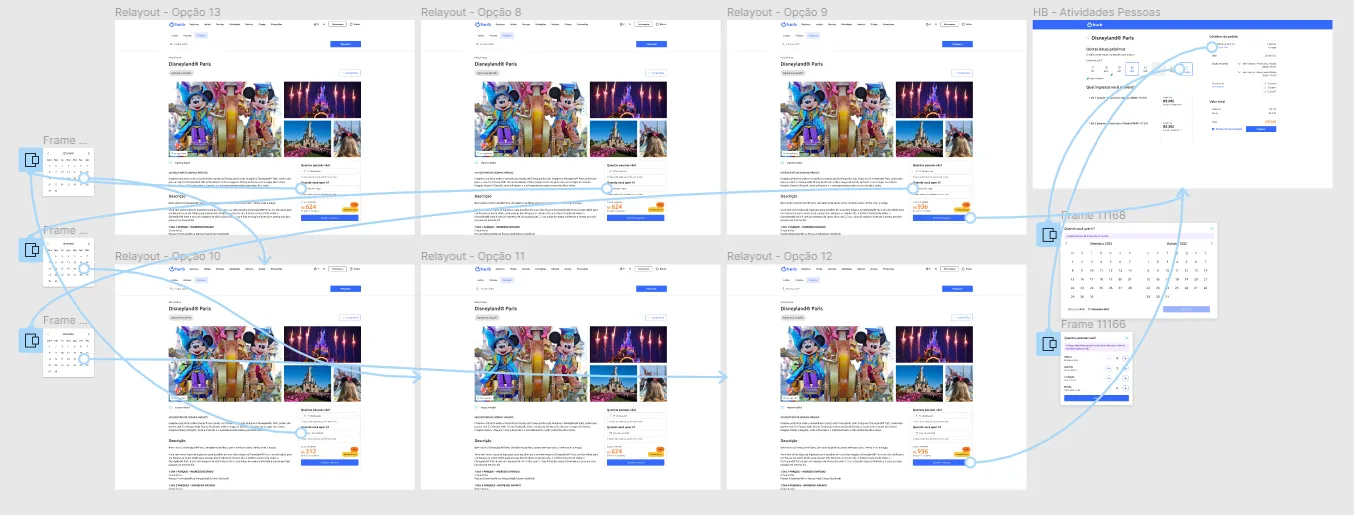The image size is (1354, 515).
Task: Click prototype node at Opção 9 bottom blue button
Action: [969, 217]
